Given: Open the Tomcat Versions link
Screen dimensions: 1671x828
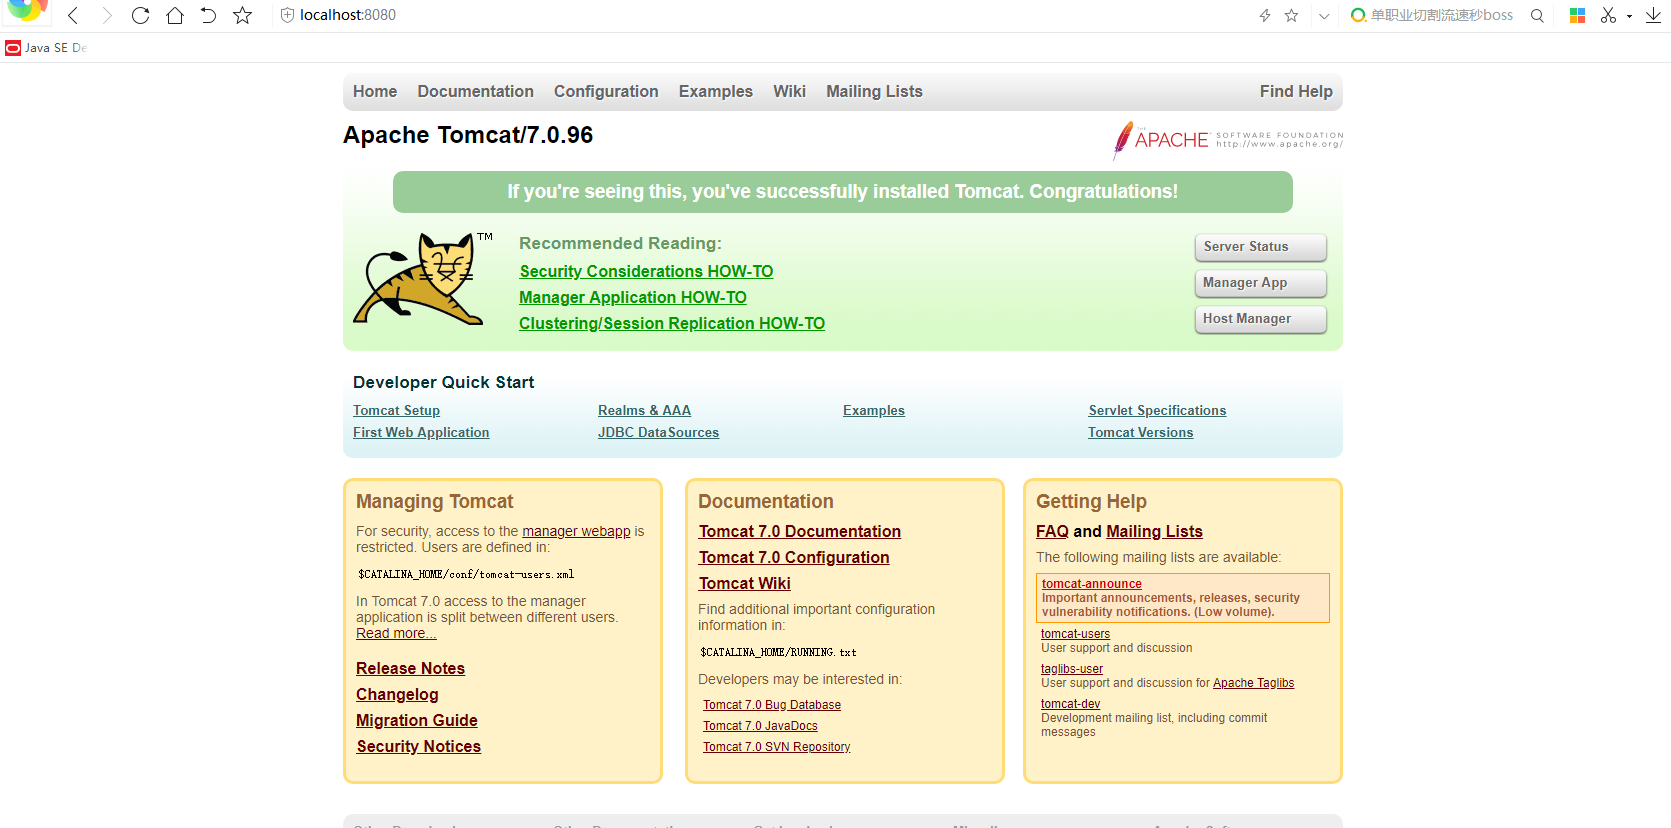Looking at the screenshot, I should [1141, 432].
